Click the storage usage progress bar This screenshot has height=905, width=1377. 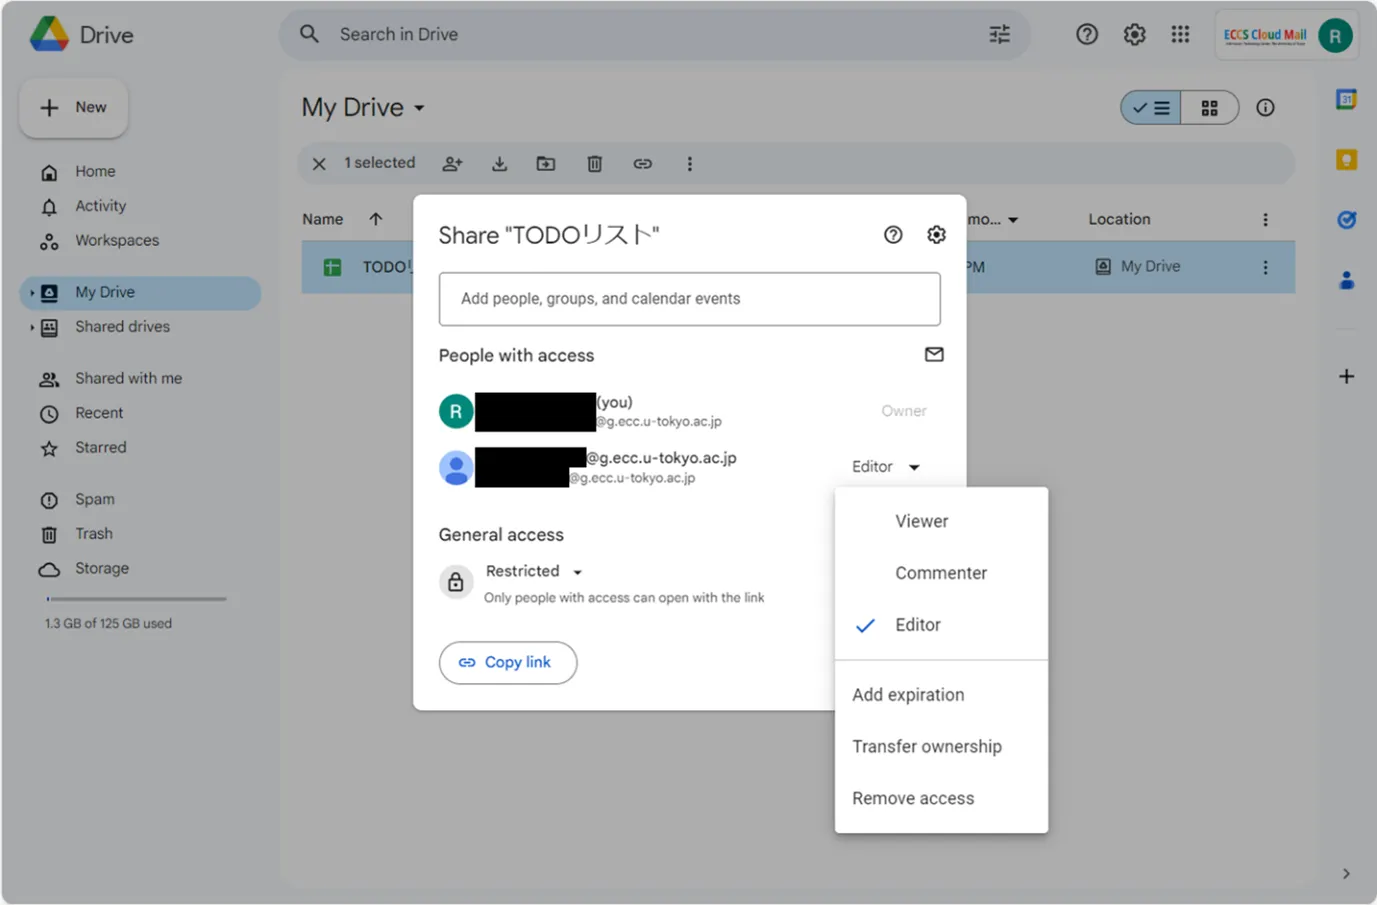136,599
